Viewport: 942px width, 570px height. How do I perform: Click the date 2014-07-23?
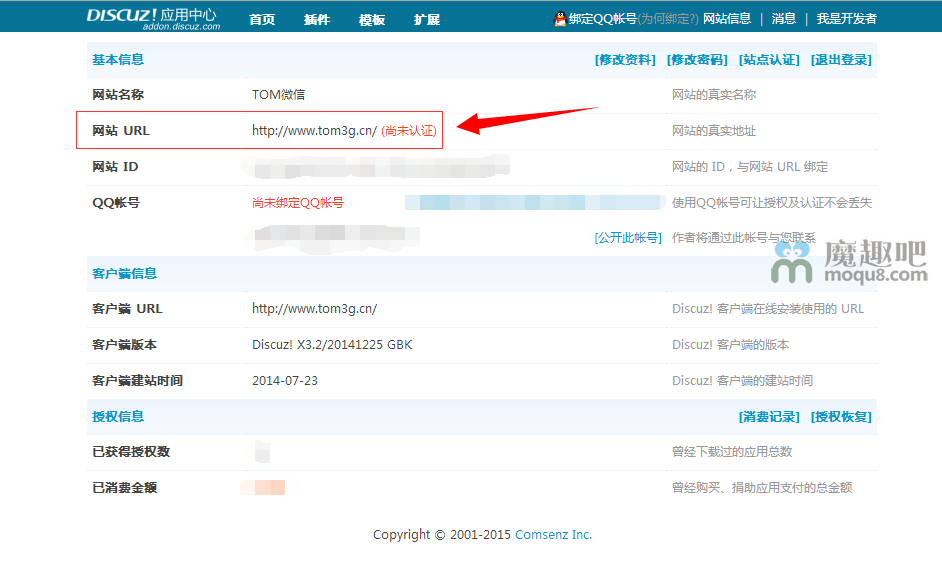(x=285, y=380)
